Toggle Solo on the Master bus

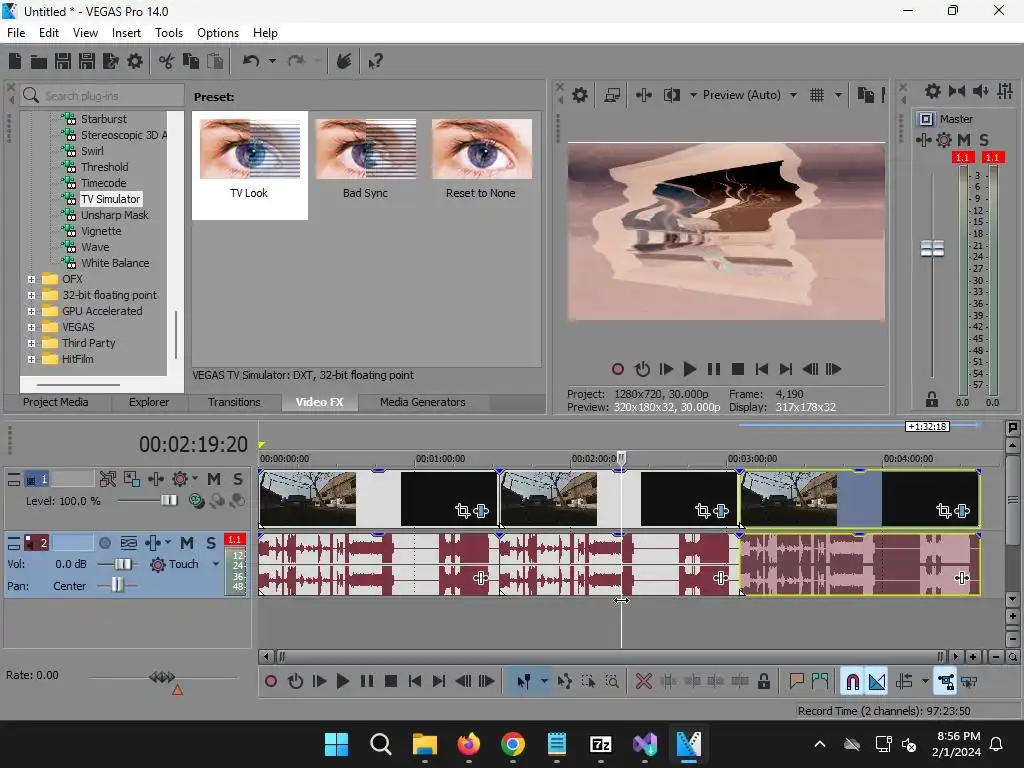[984, 140]
